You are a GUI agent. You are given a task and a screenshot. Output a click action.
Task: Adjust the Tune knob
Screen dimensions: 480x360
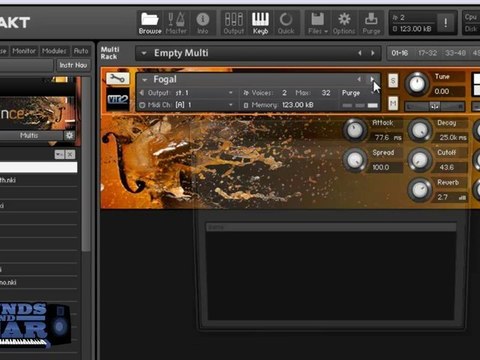point(417,84)
